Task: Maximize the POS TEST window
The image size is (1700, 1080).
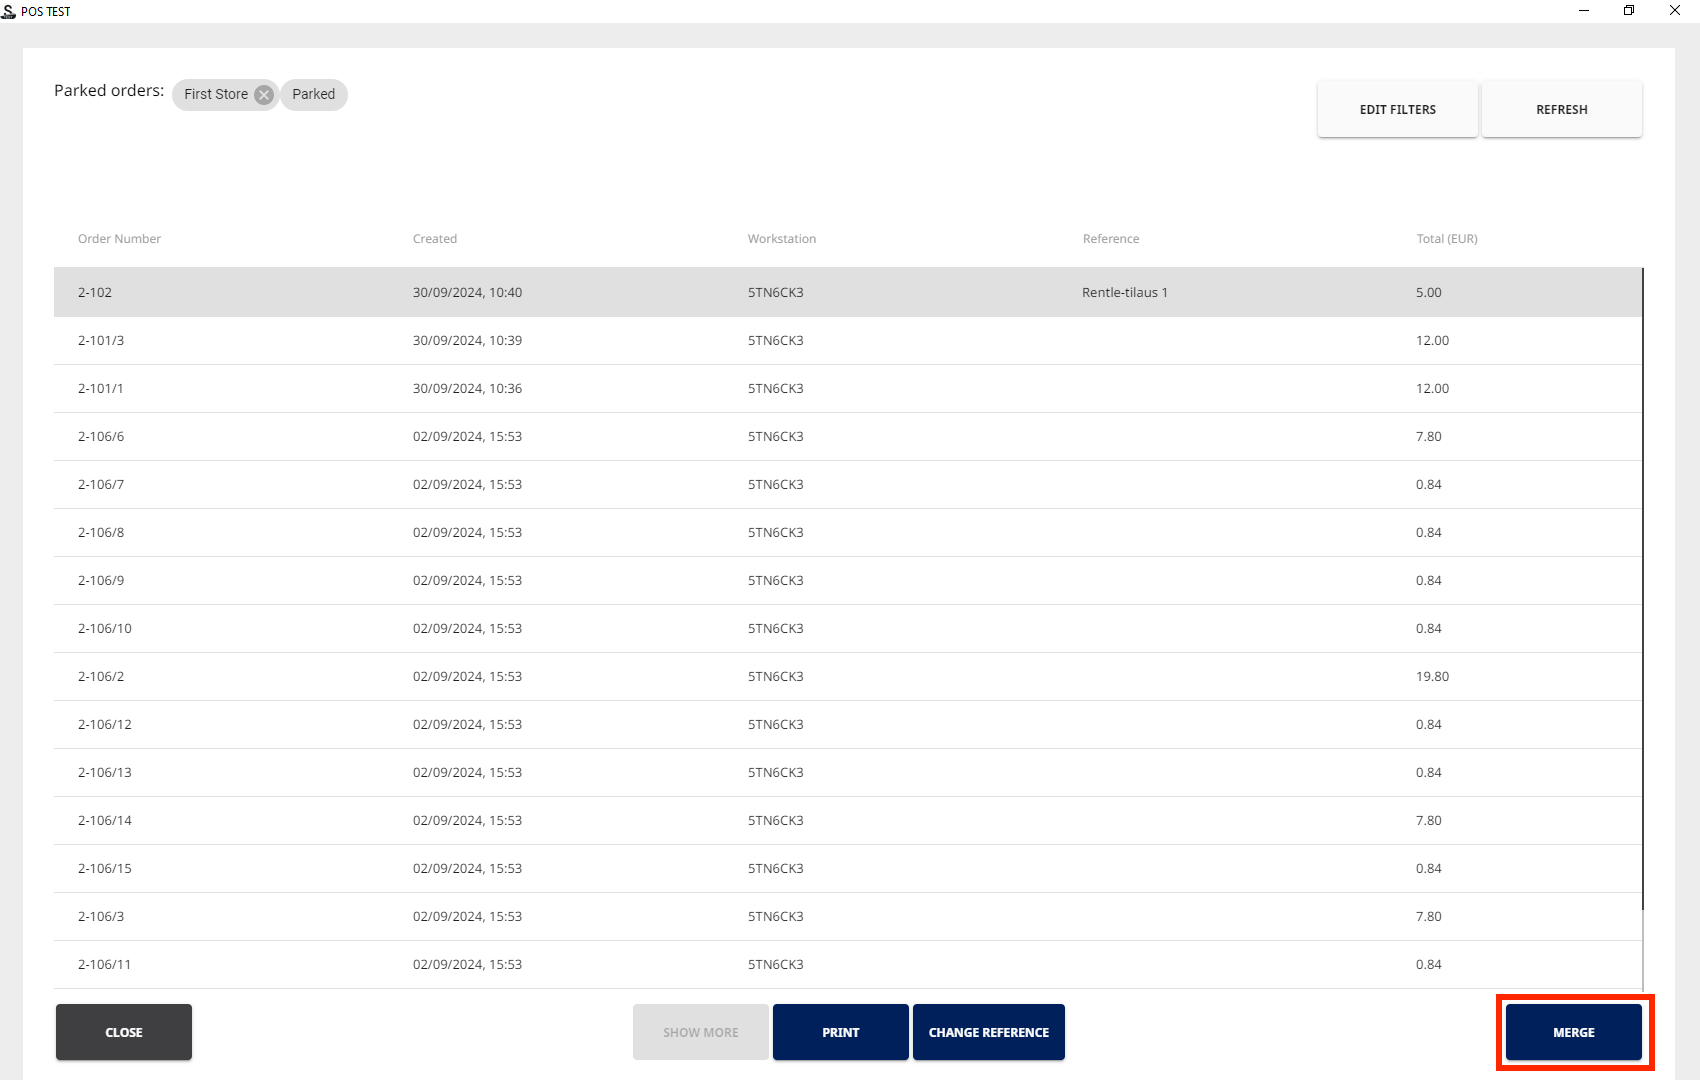Action: tap(1629, 11)
